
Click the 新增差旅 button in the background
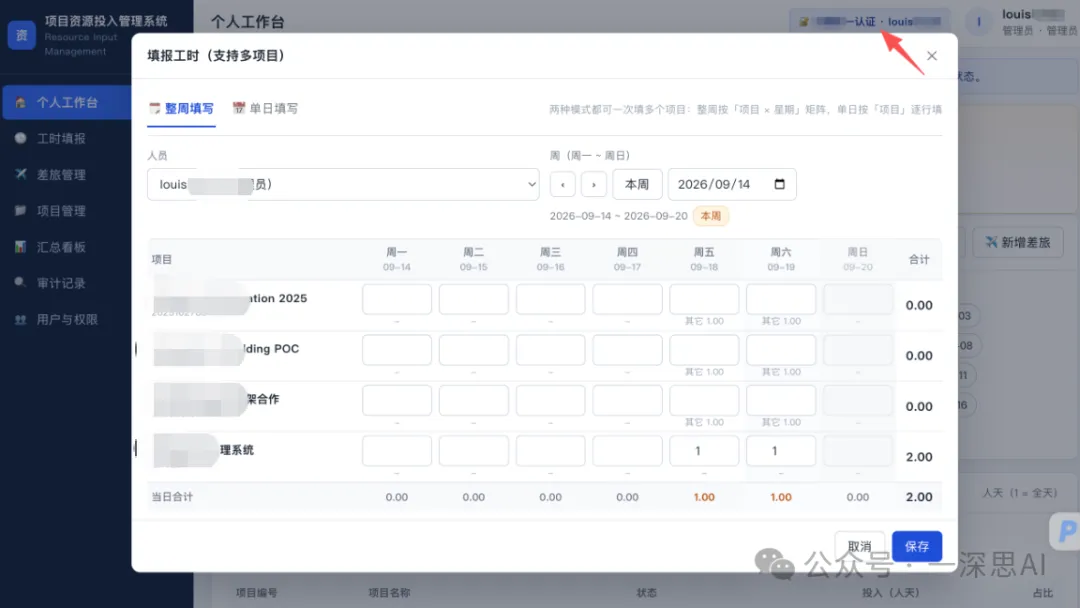tap(1017, 242)
